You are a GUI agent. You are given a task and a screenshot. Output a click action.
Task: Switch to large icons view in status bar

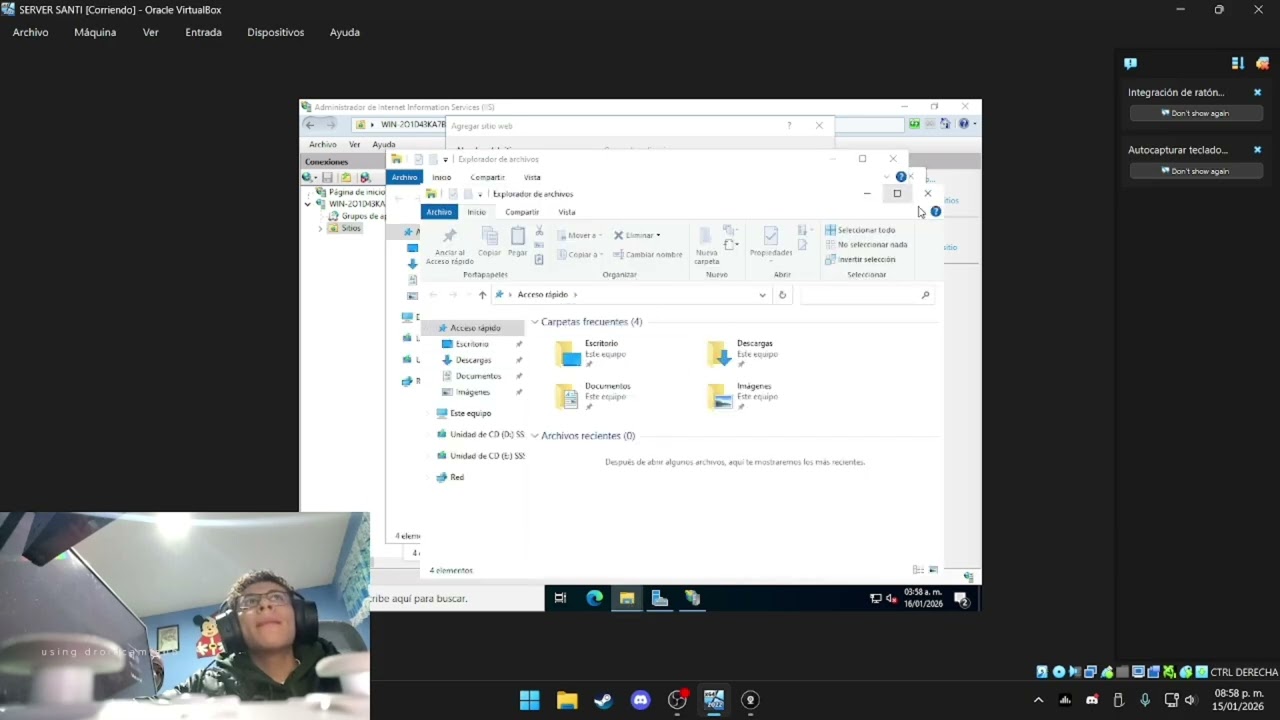(933, 570)
